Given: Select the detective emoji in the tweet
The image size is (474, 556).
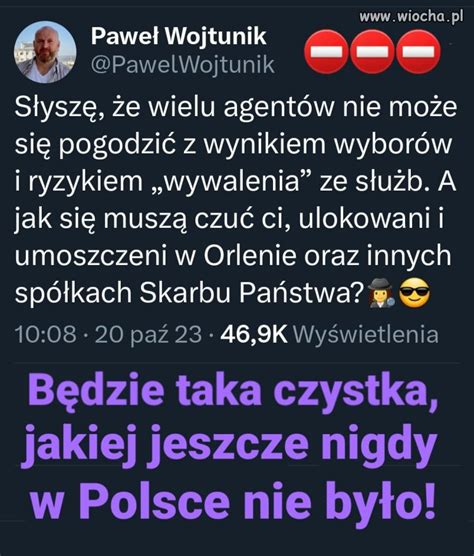Looking at the screenshot, I should point(381,293).
